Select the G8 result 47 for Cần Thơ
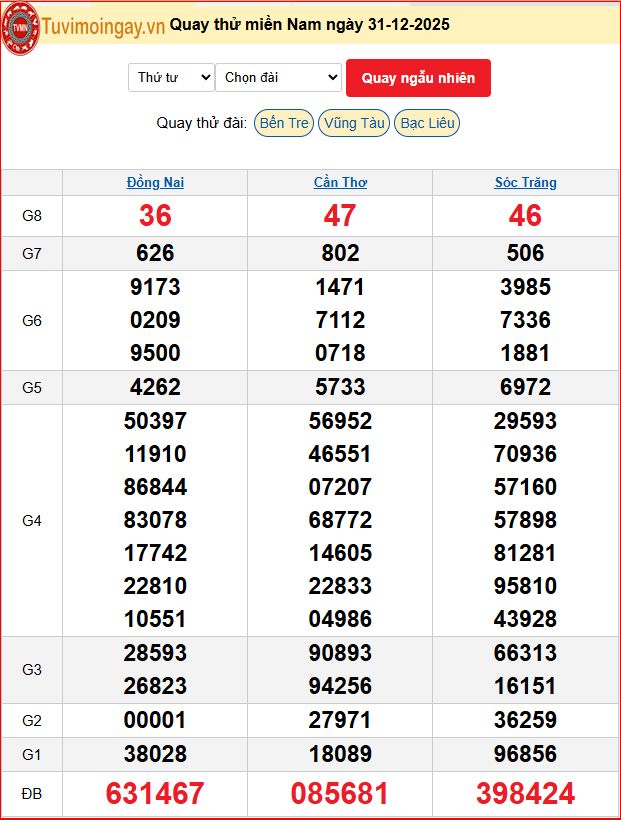 click(x=340, y=216)
